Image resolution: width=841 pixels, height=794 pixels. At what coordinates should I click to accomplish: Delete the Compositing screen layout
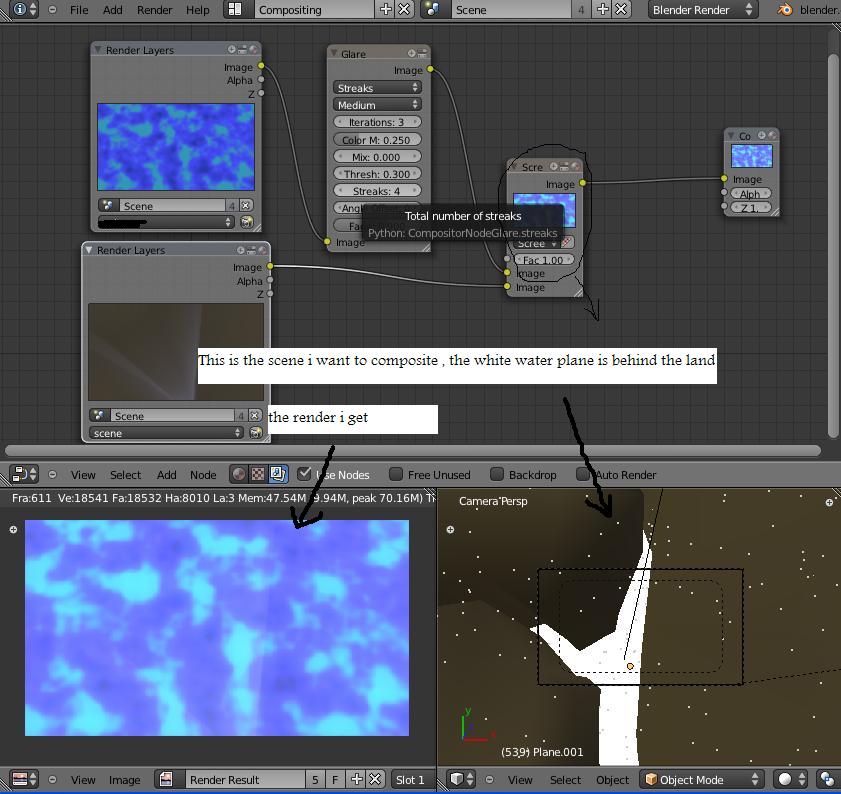tap(404, 9)
